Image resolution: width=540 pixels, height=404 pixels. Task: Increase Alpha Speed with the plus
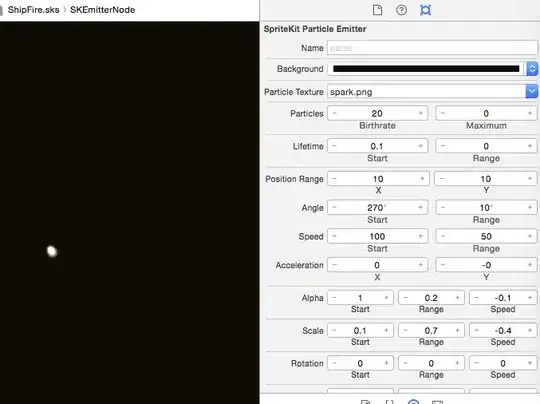530,298
